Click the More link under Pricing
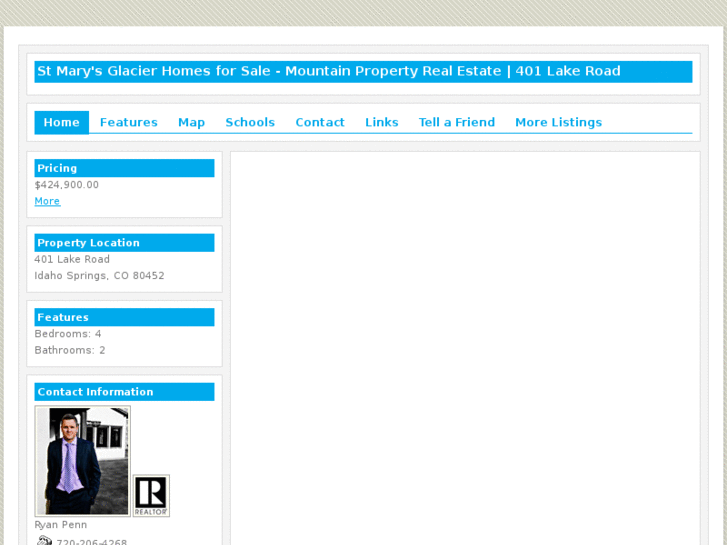Image resolution: width=727 pixels, height=545 pixels. (47, 201)
